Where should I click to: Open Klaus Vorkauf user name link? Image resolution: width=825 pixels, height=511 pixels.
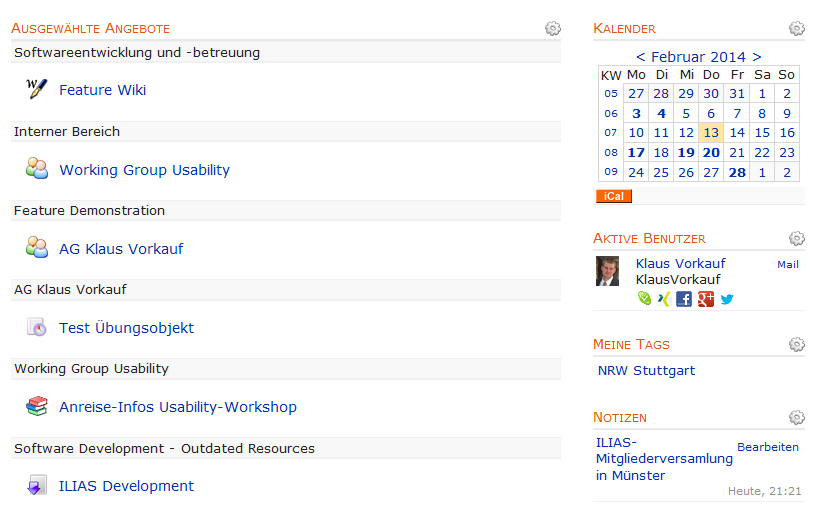(680, 263)
